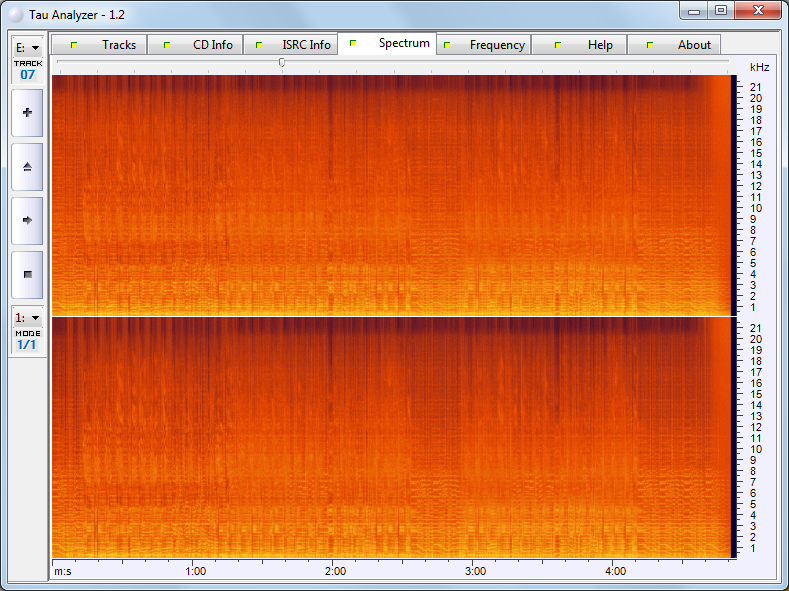Click the 4:00 mark on time axis
Screen dimensions: 789x591
(x=616, y=570)
